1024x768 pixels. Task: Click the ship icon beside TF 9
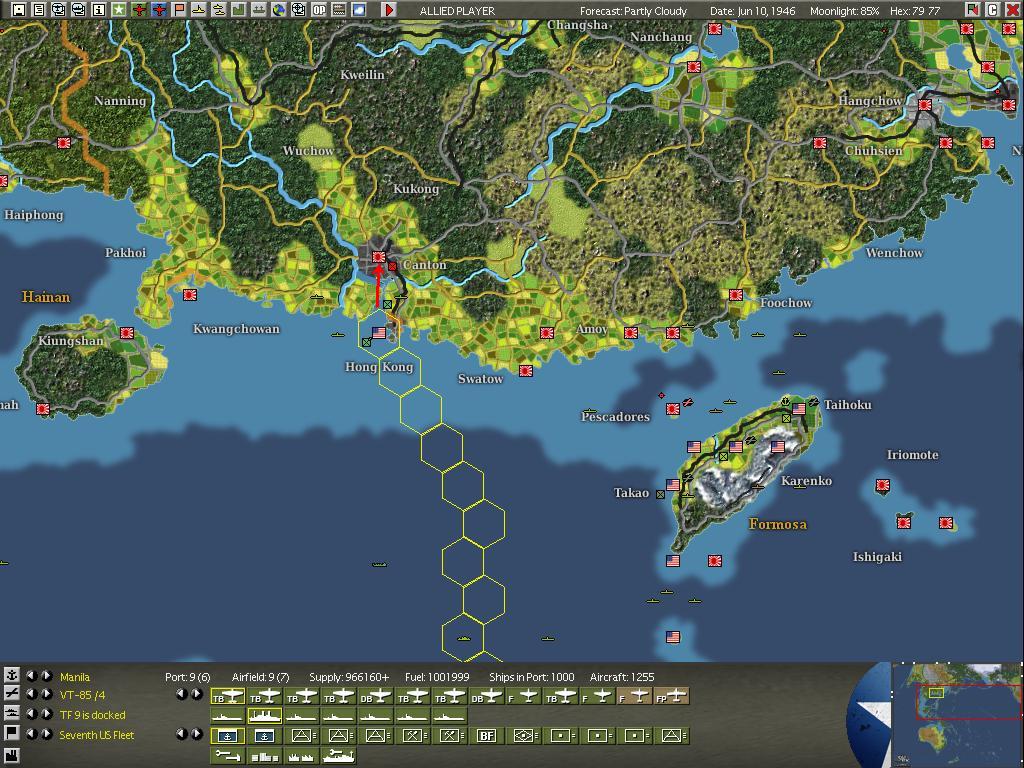(x=11, y=713)
